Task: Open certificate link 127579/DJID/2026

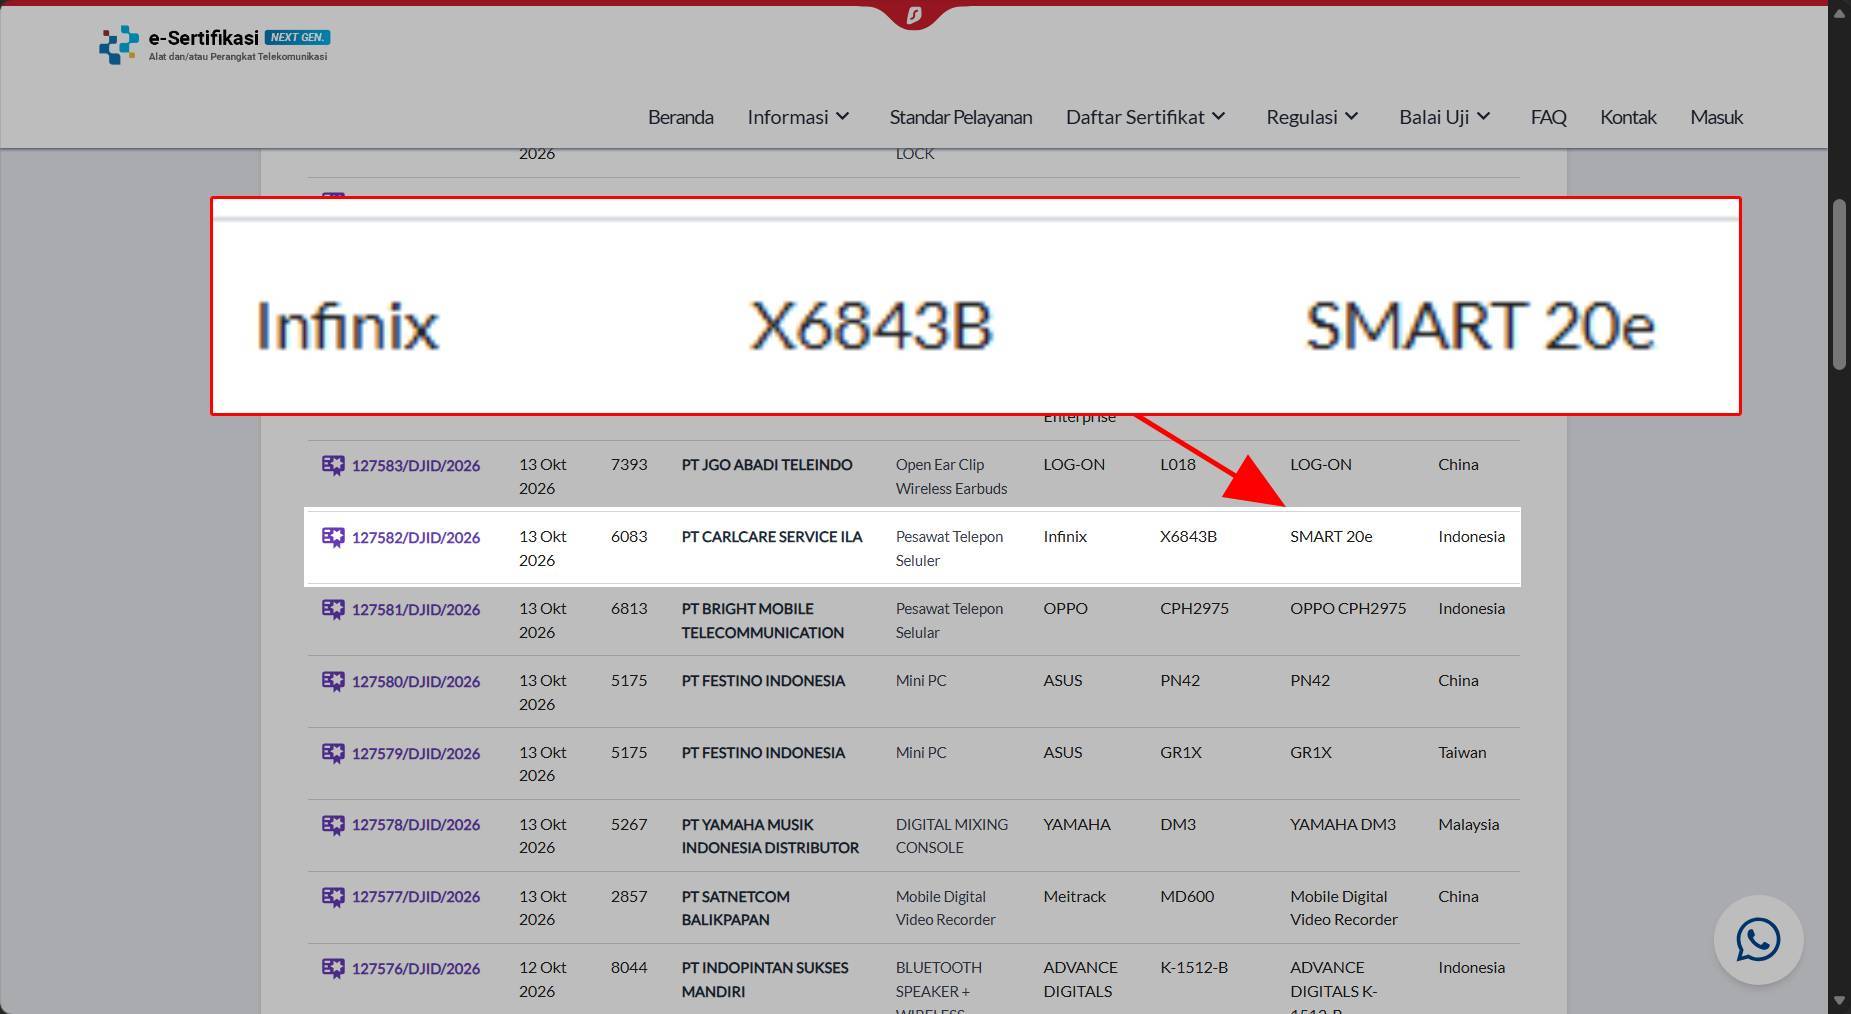Action: (x=416, y=753)
